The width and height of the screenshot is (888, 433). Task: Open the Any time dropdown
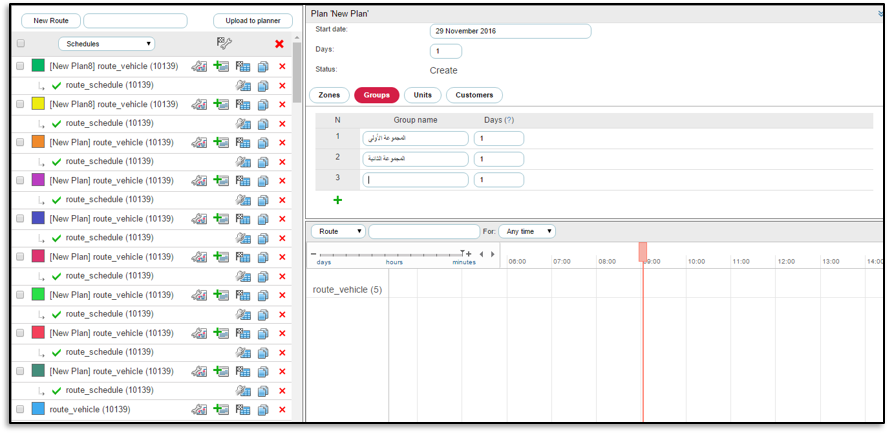(x=527, y=231)
